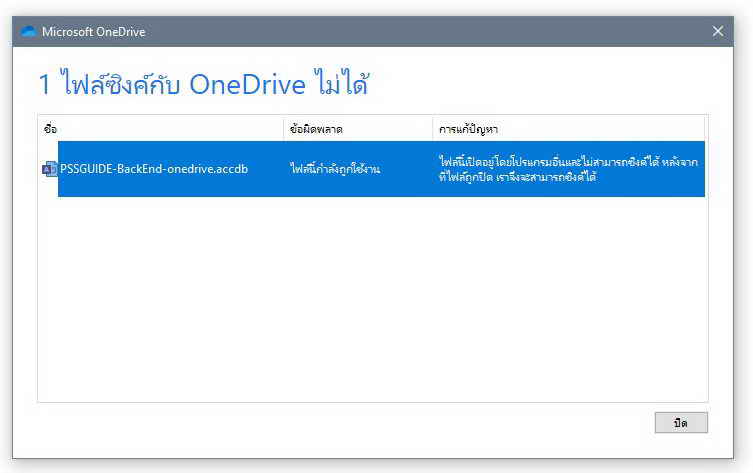Click the Microsoft OneDrive title text

pos(94,32)
